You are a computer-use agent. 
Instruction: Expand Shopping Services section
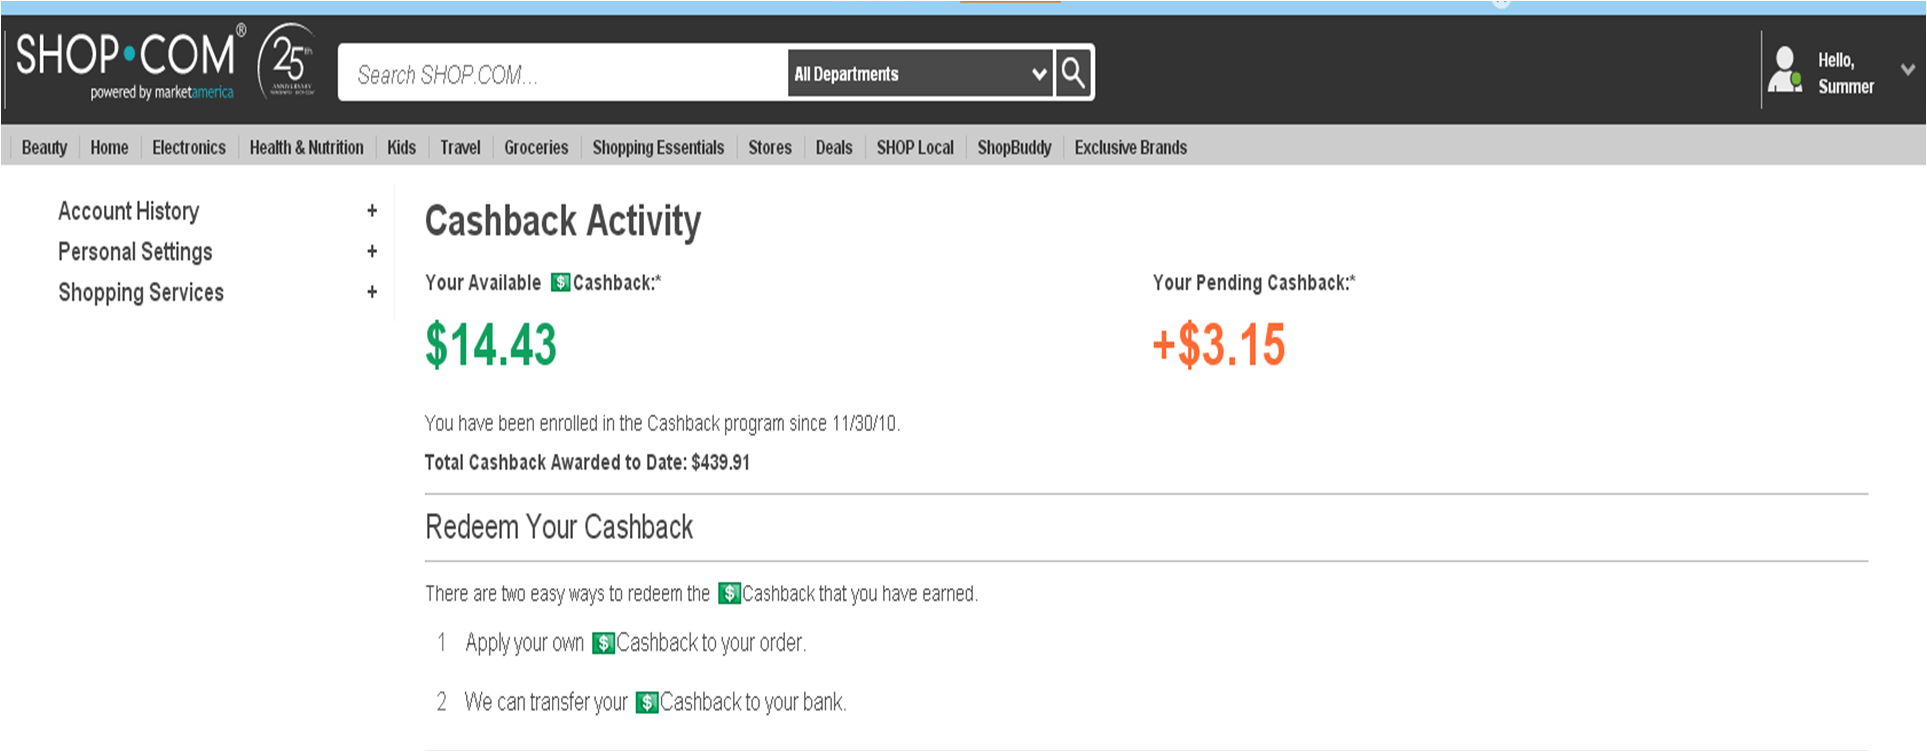coord(372,293)
